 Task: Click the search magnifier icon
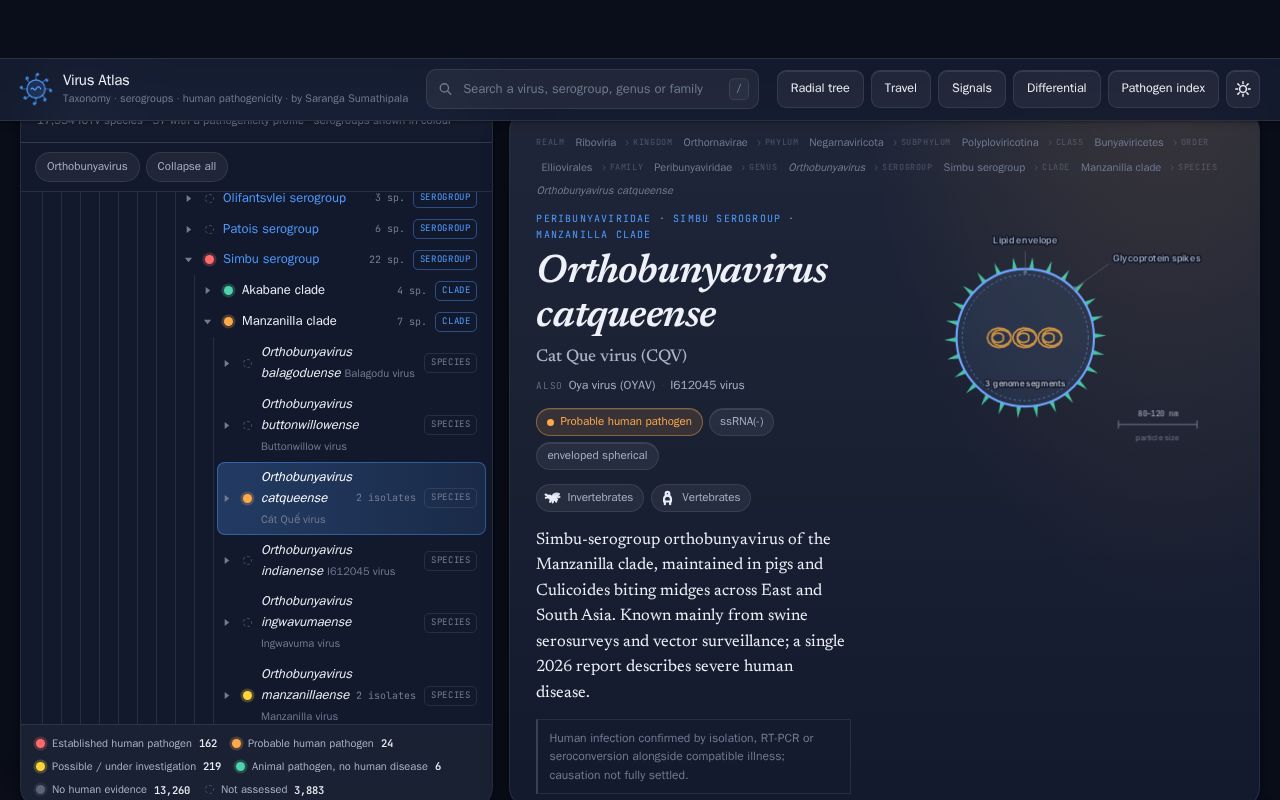coord(446,89)
